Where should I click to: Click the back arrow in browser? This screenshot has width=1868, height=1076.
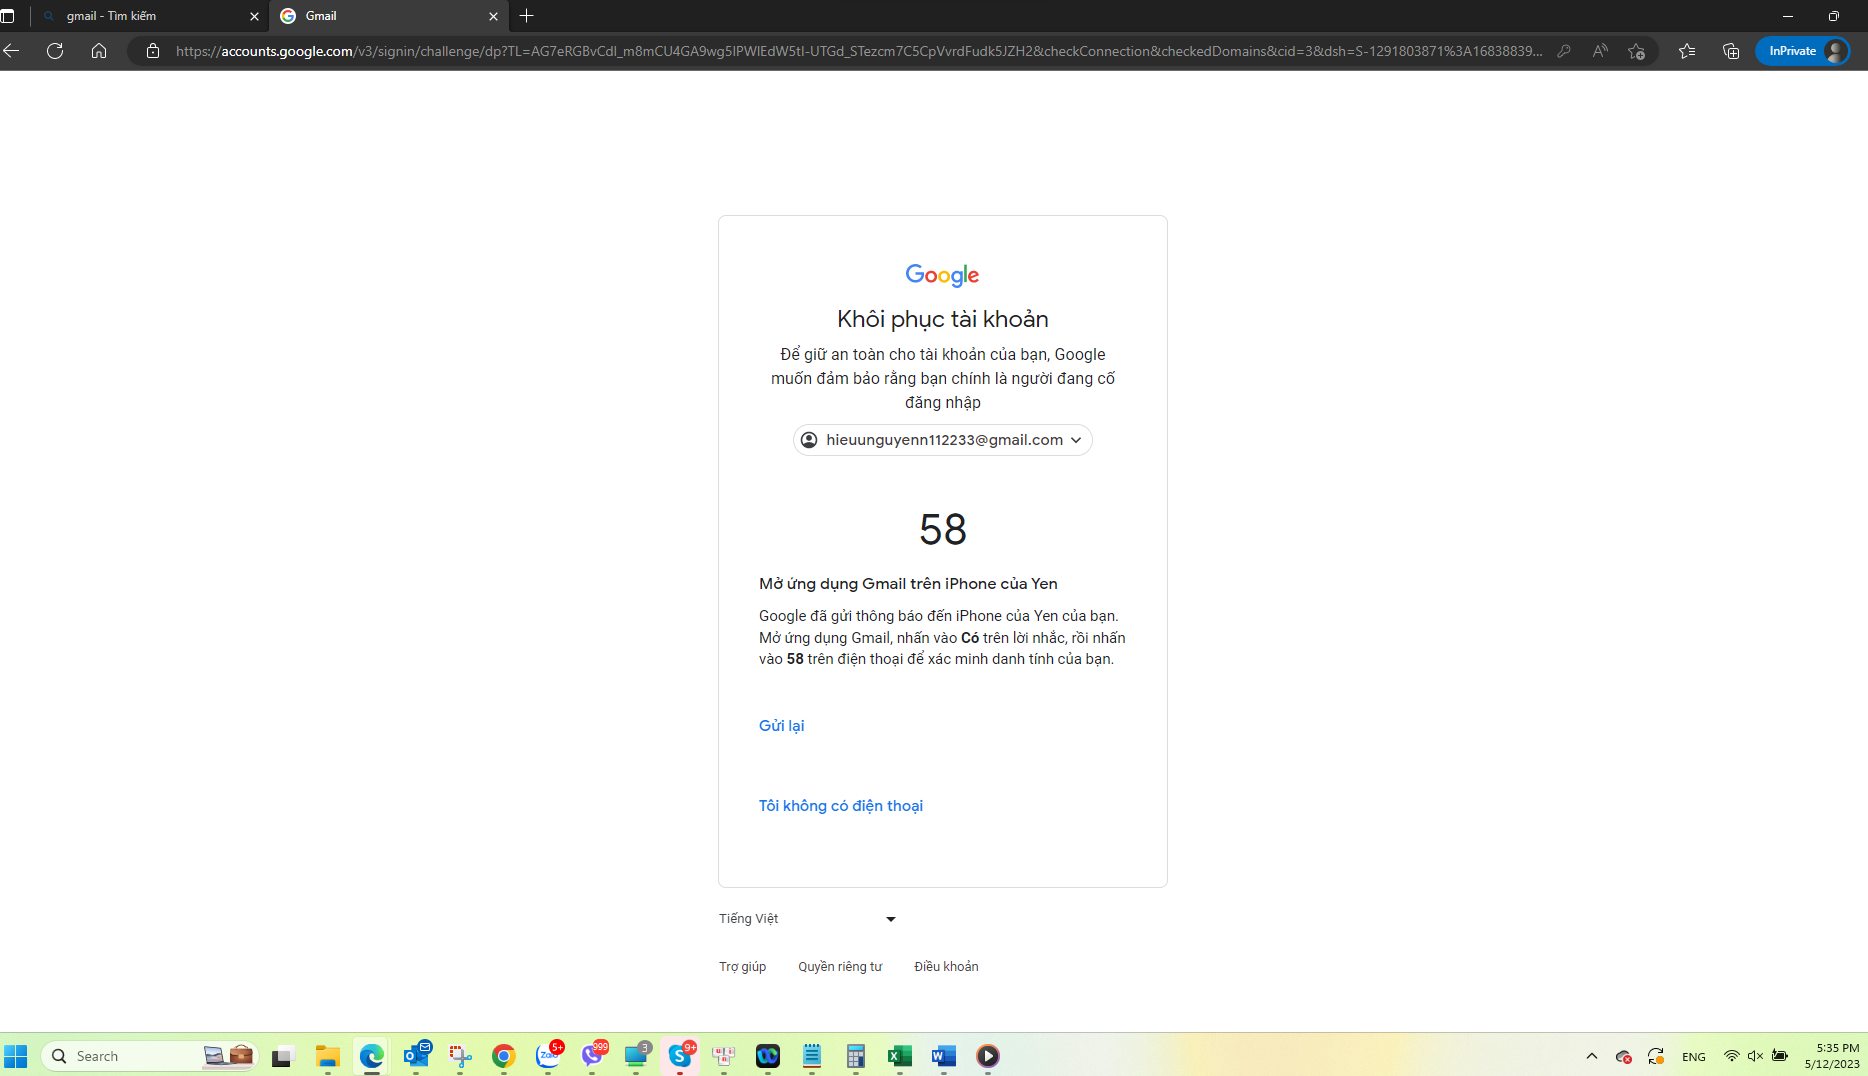[12, 51]
